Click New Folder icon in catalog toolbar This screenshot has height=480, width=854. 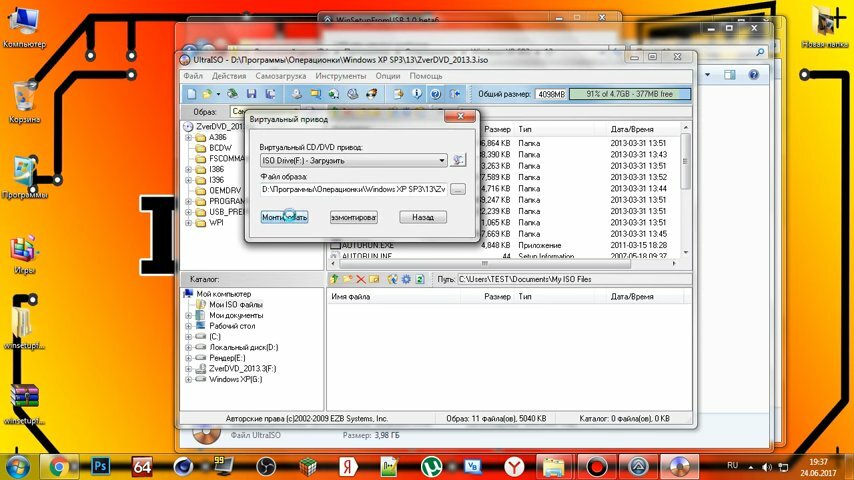tap(347, 279)
